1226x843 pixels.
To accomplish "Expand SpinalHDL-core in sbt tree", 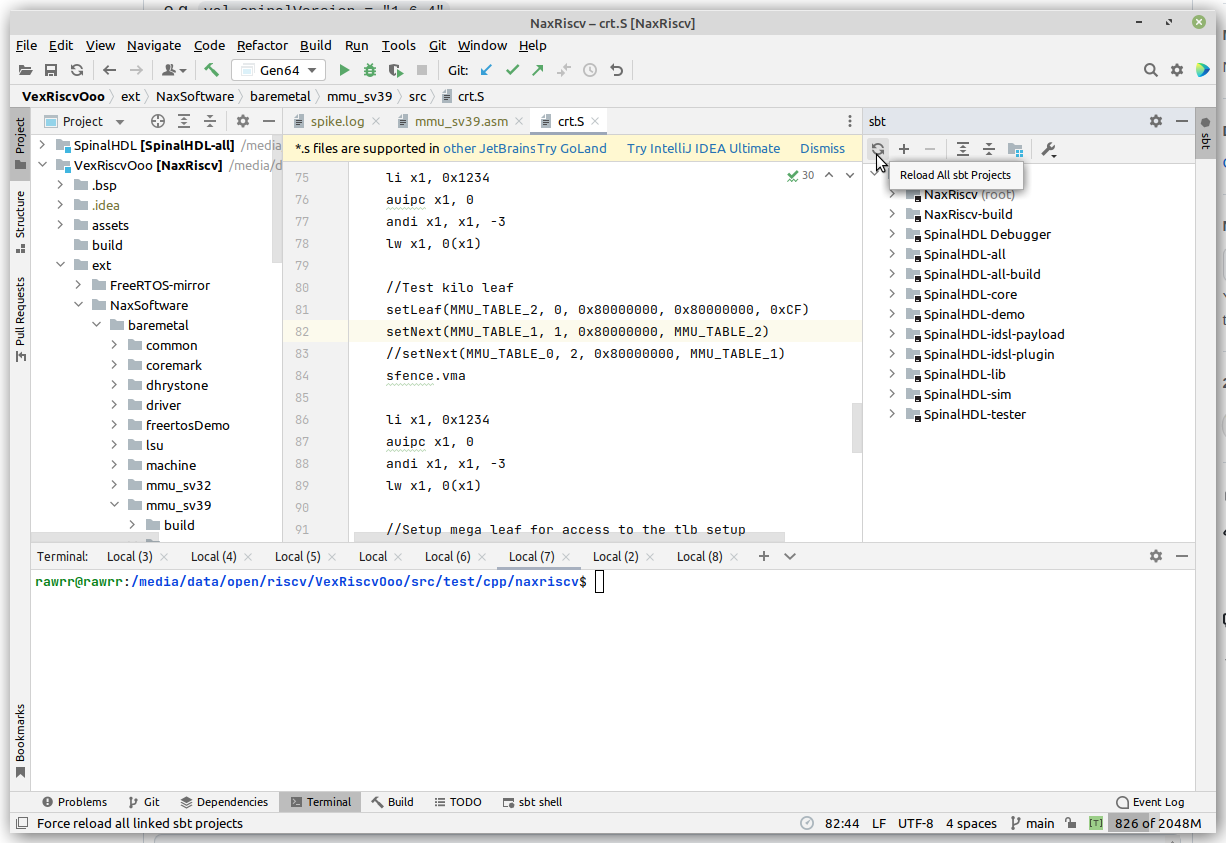I will pos(892,294).
